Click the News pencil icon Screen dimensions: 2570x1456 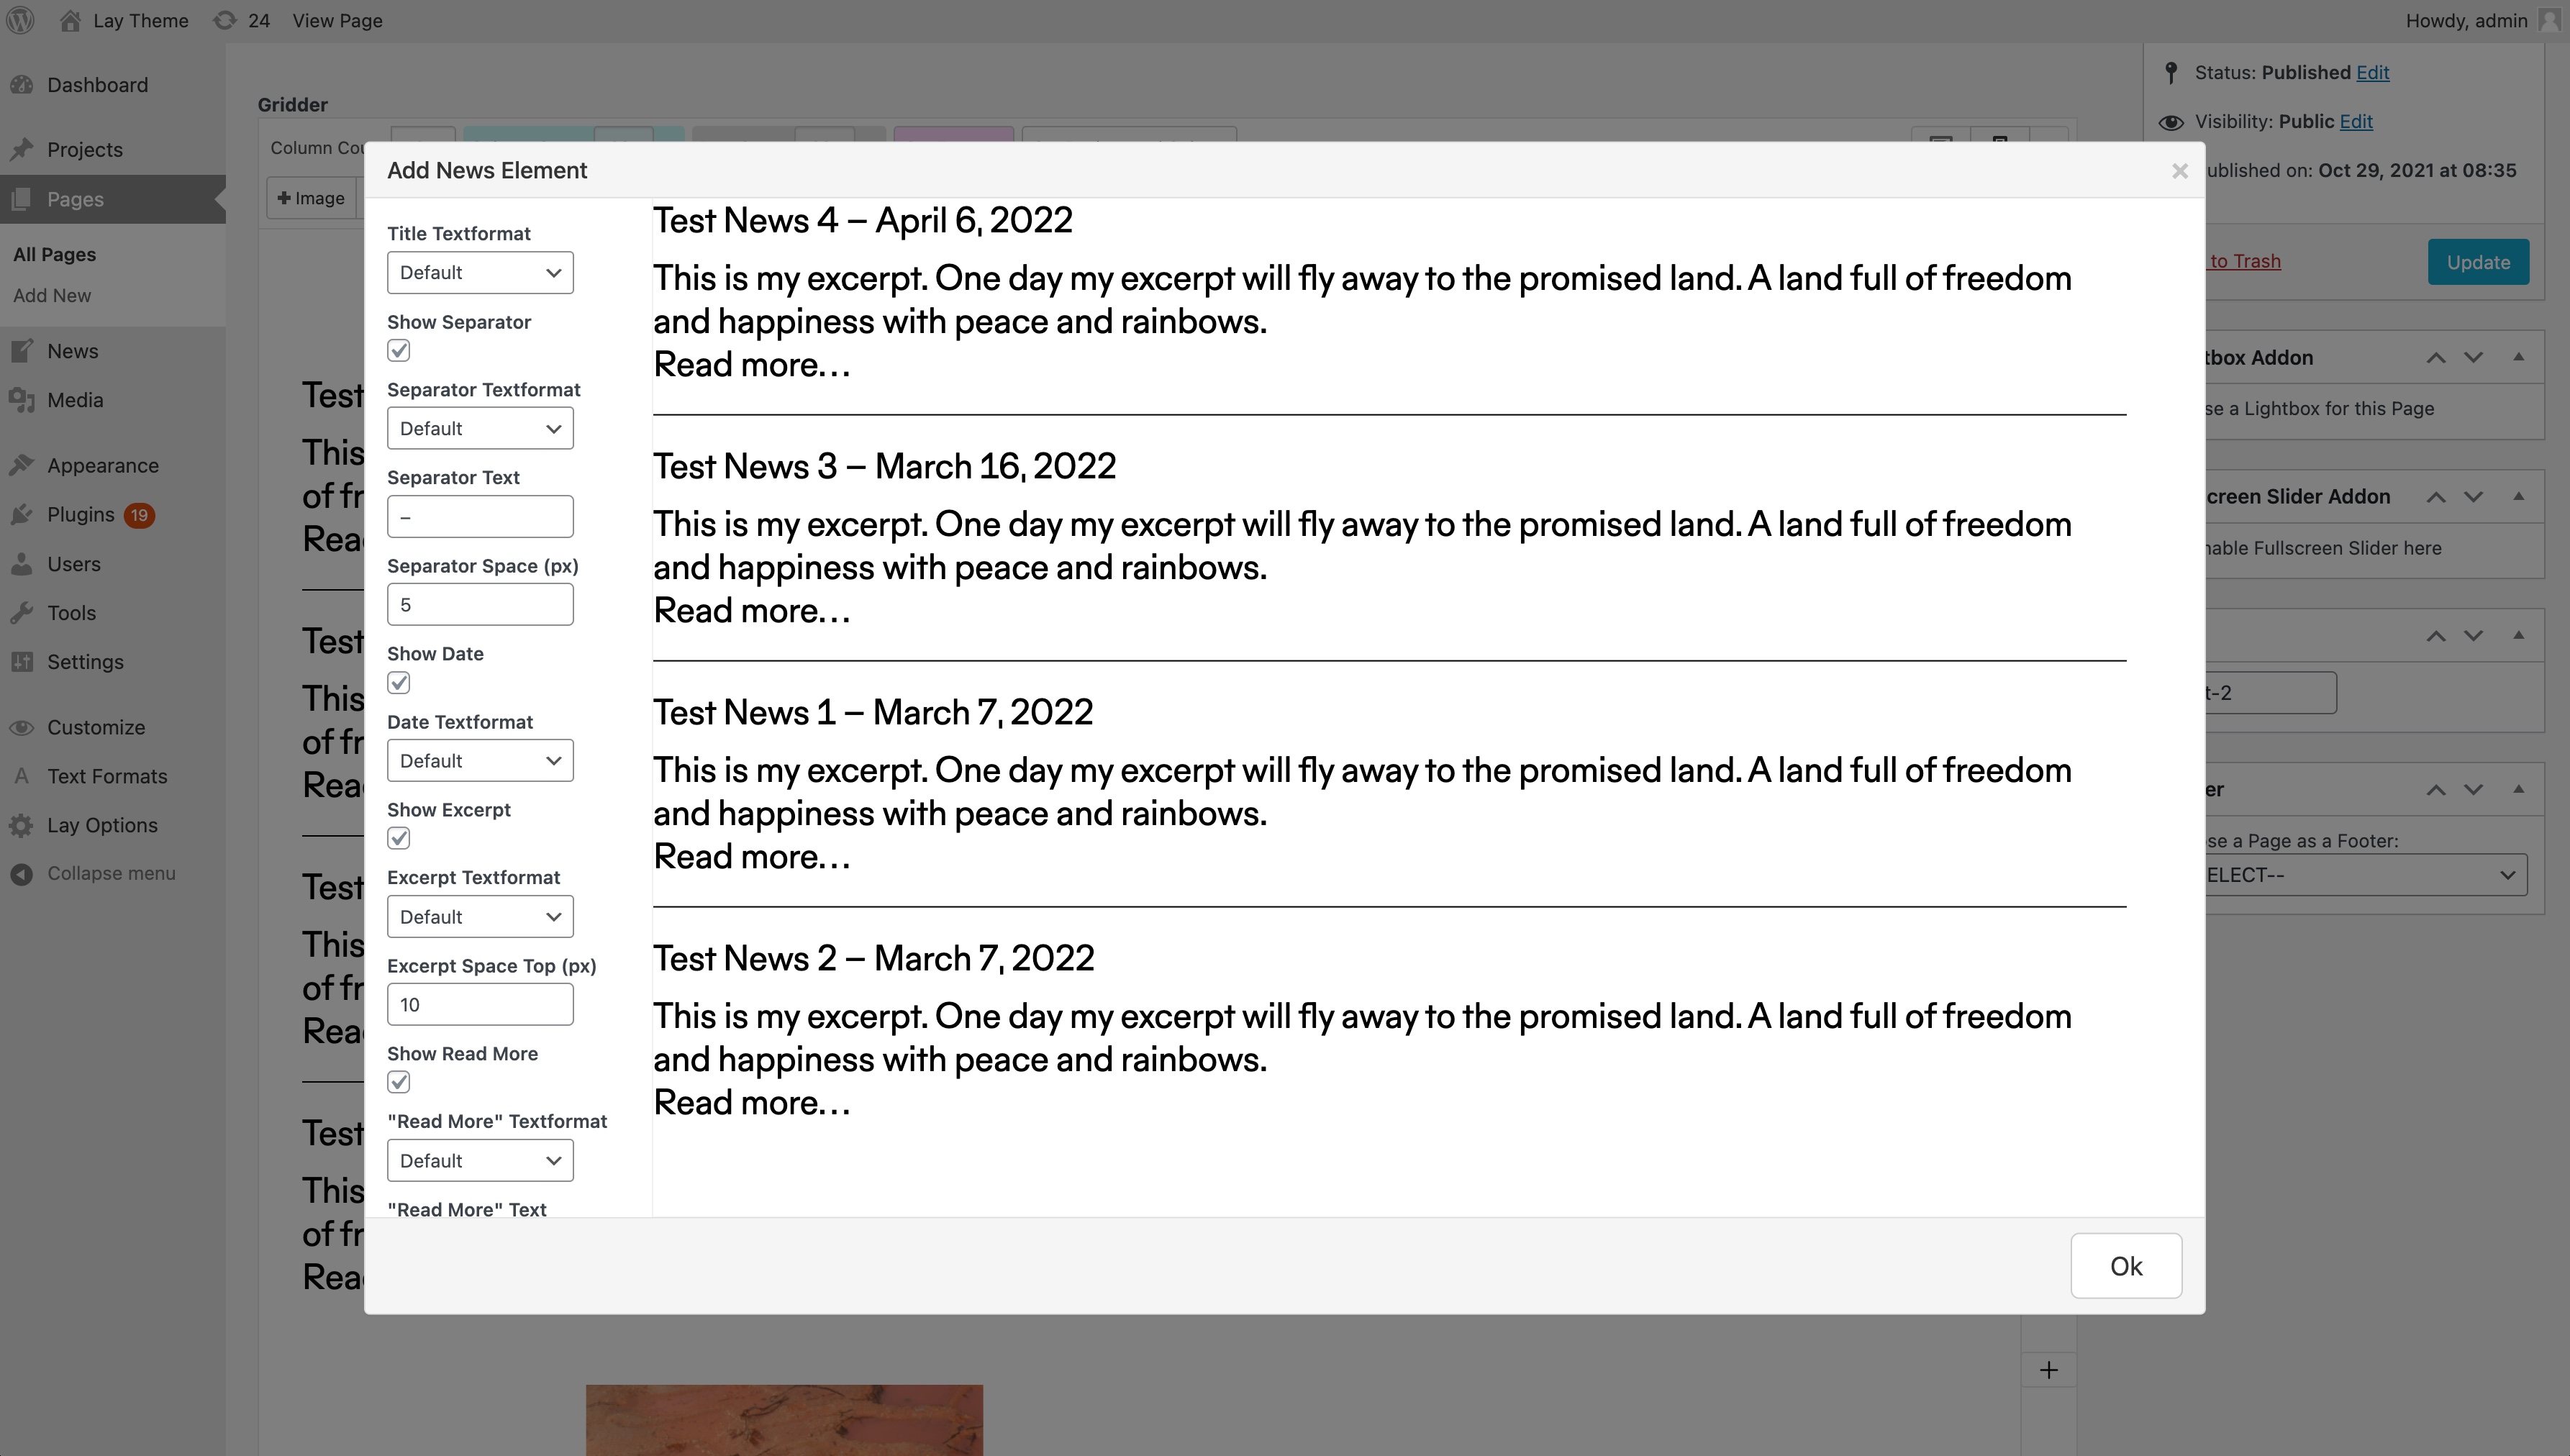[x=22, y=351]
